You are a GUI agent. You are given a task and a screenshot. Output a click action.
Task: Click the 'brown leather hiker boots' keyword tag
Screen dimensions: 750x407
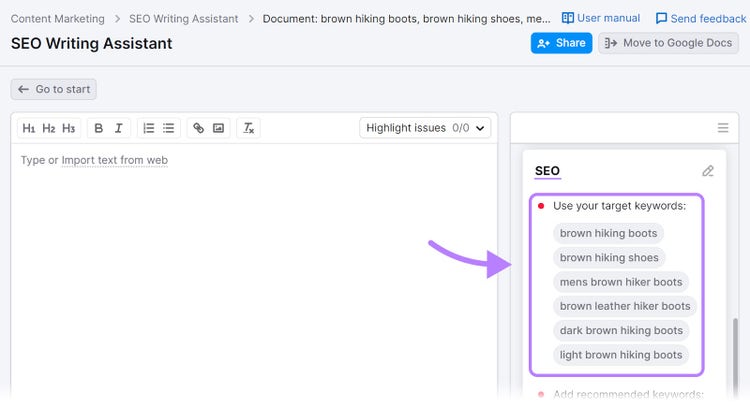point(625,306)
